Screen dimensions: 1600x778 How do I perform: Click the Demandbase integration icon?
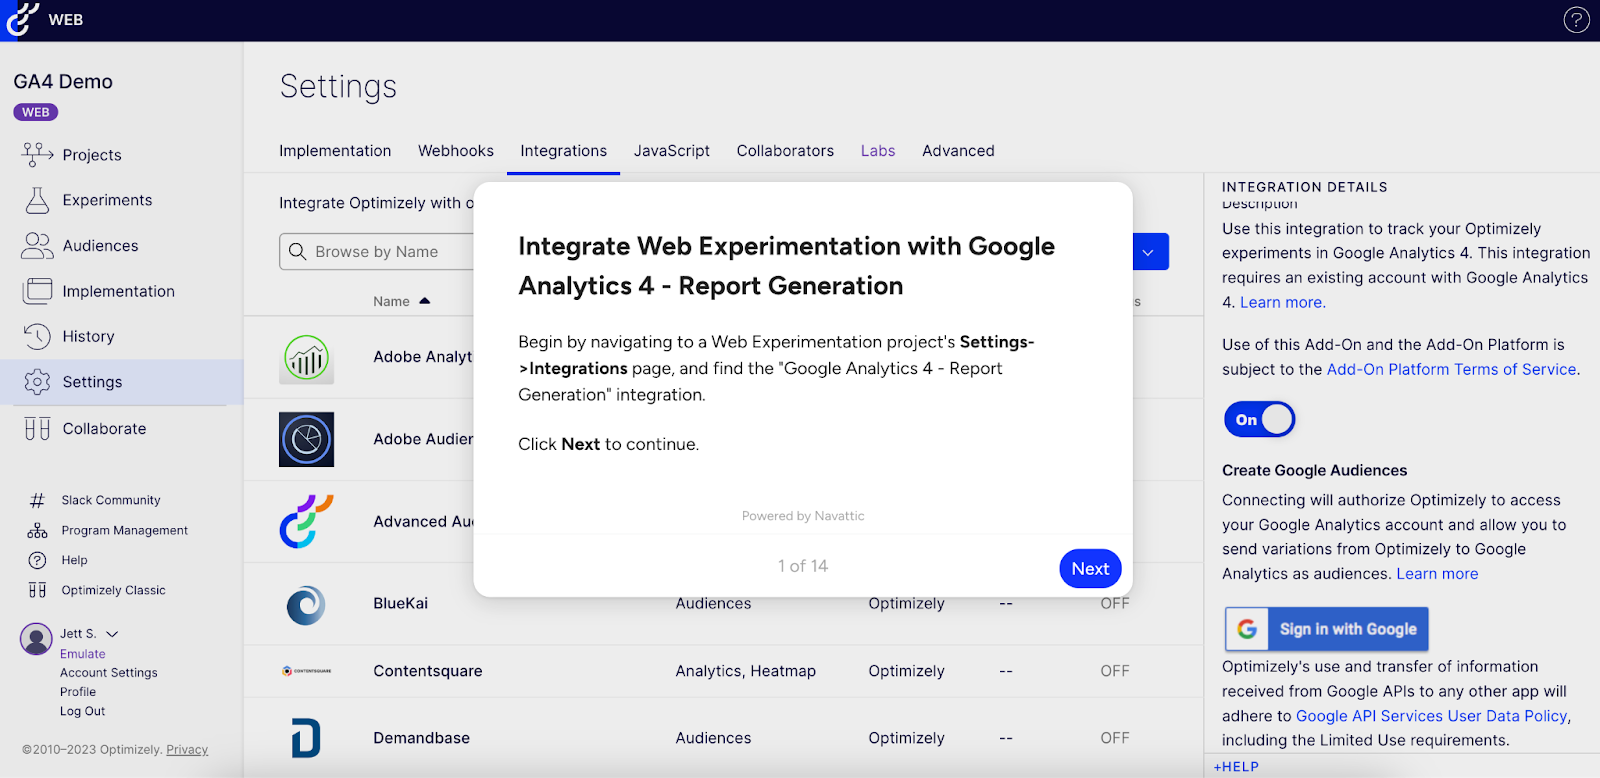pyautogui.click(x=306, y=738)
